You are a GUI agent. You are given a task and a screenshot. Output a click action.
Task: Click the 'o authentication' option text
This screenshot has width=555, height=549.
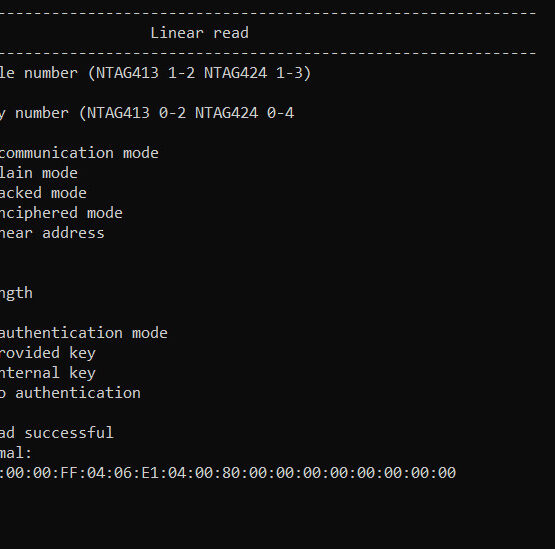(x=70, y=393)
